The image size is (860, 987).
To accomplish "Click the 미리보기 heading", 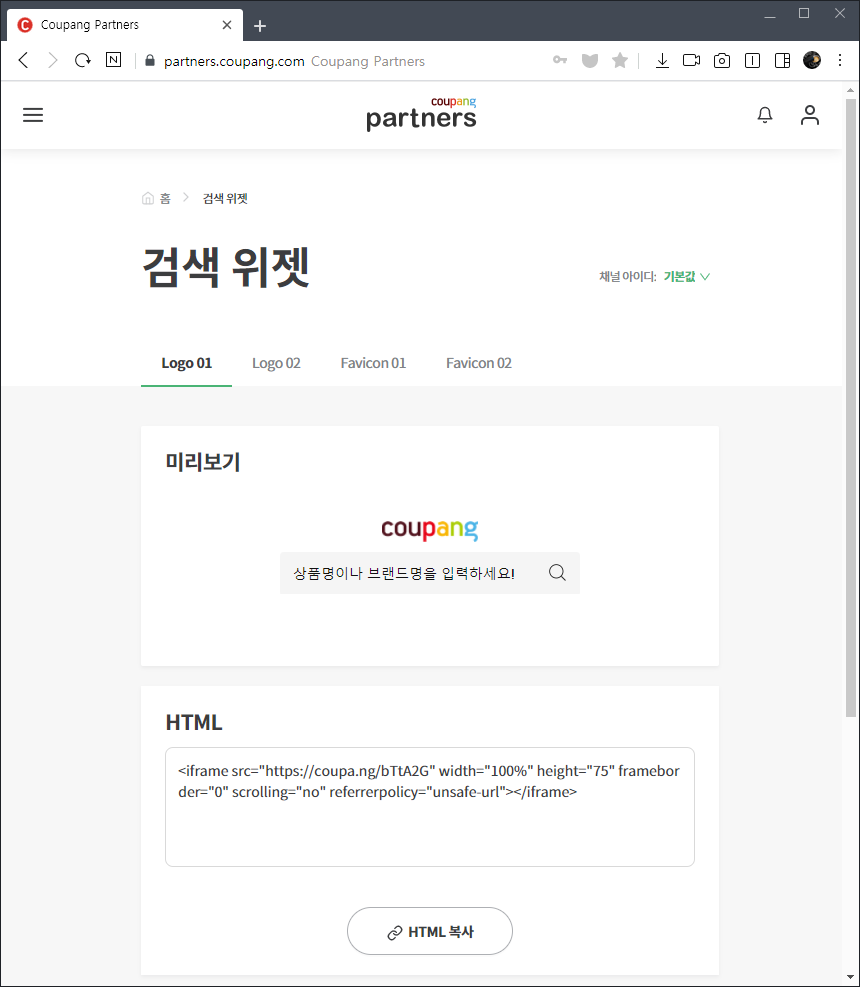I will (x=203, y=462).
